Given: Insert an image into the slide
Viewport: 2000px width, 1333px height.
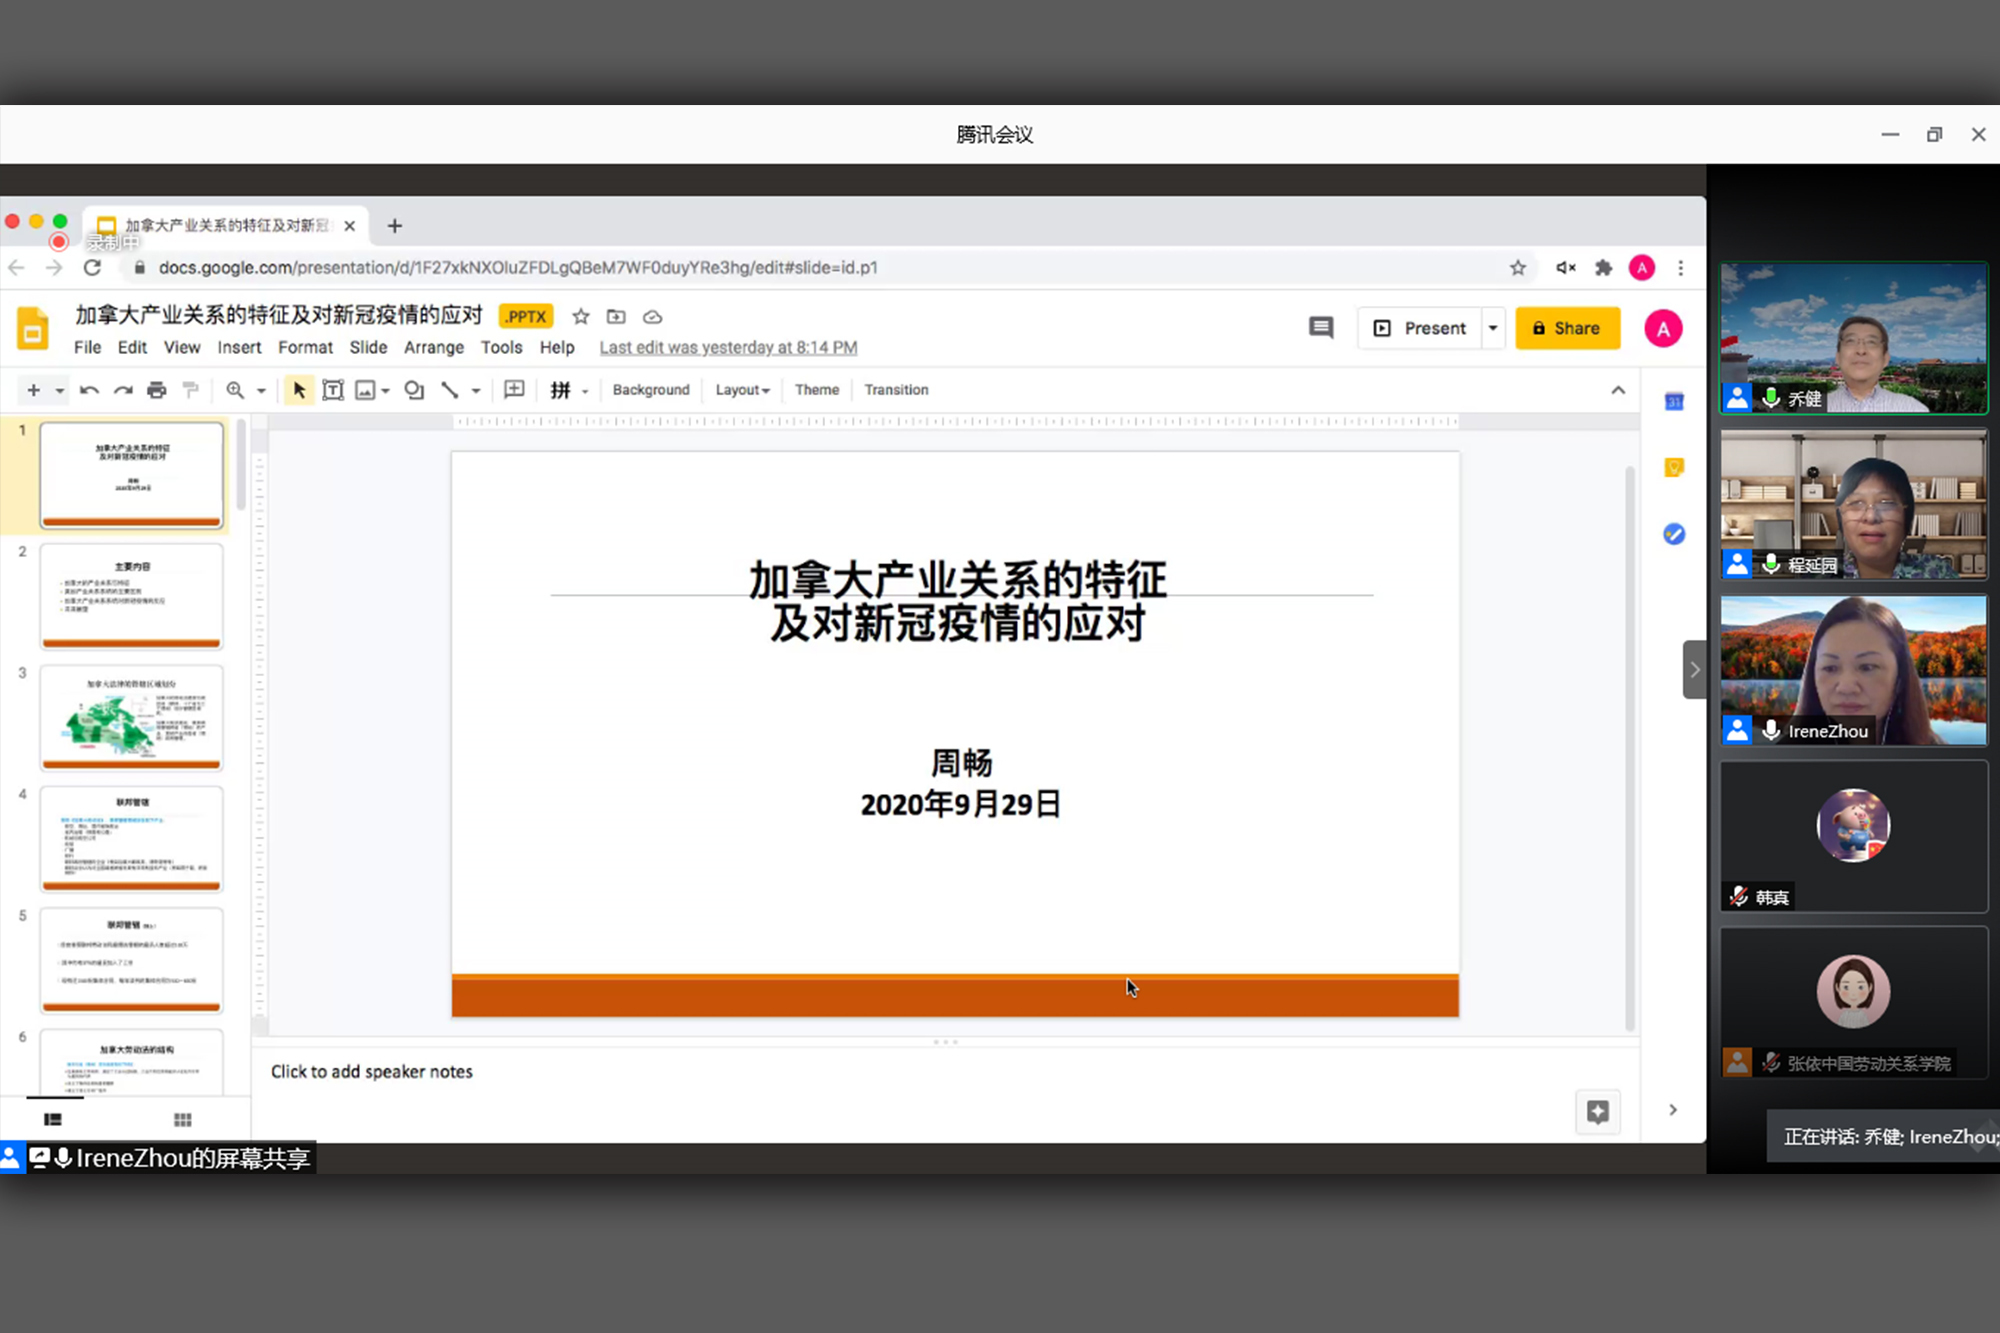Looking at the screenshot, I should click(365, 390).
